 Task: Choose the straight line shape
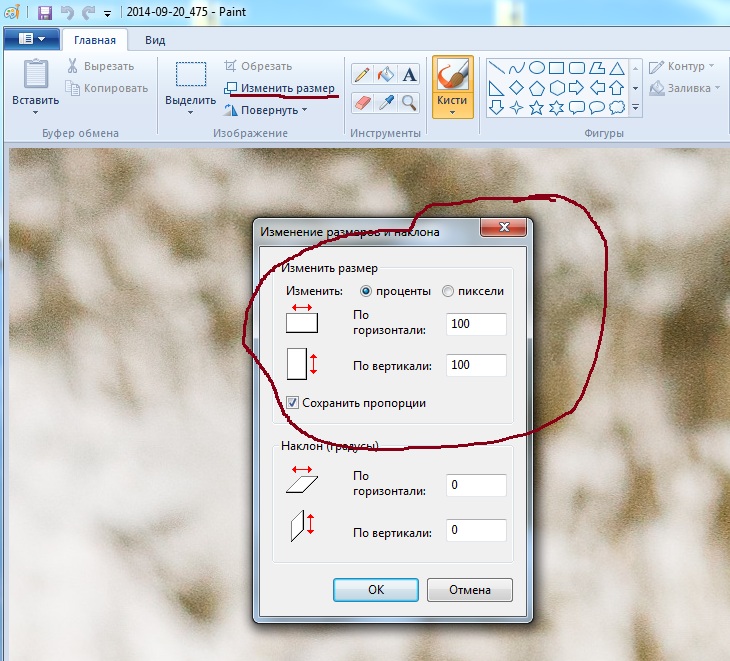click(x=497, y=68)
